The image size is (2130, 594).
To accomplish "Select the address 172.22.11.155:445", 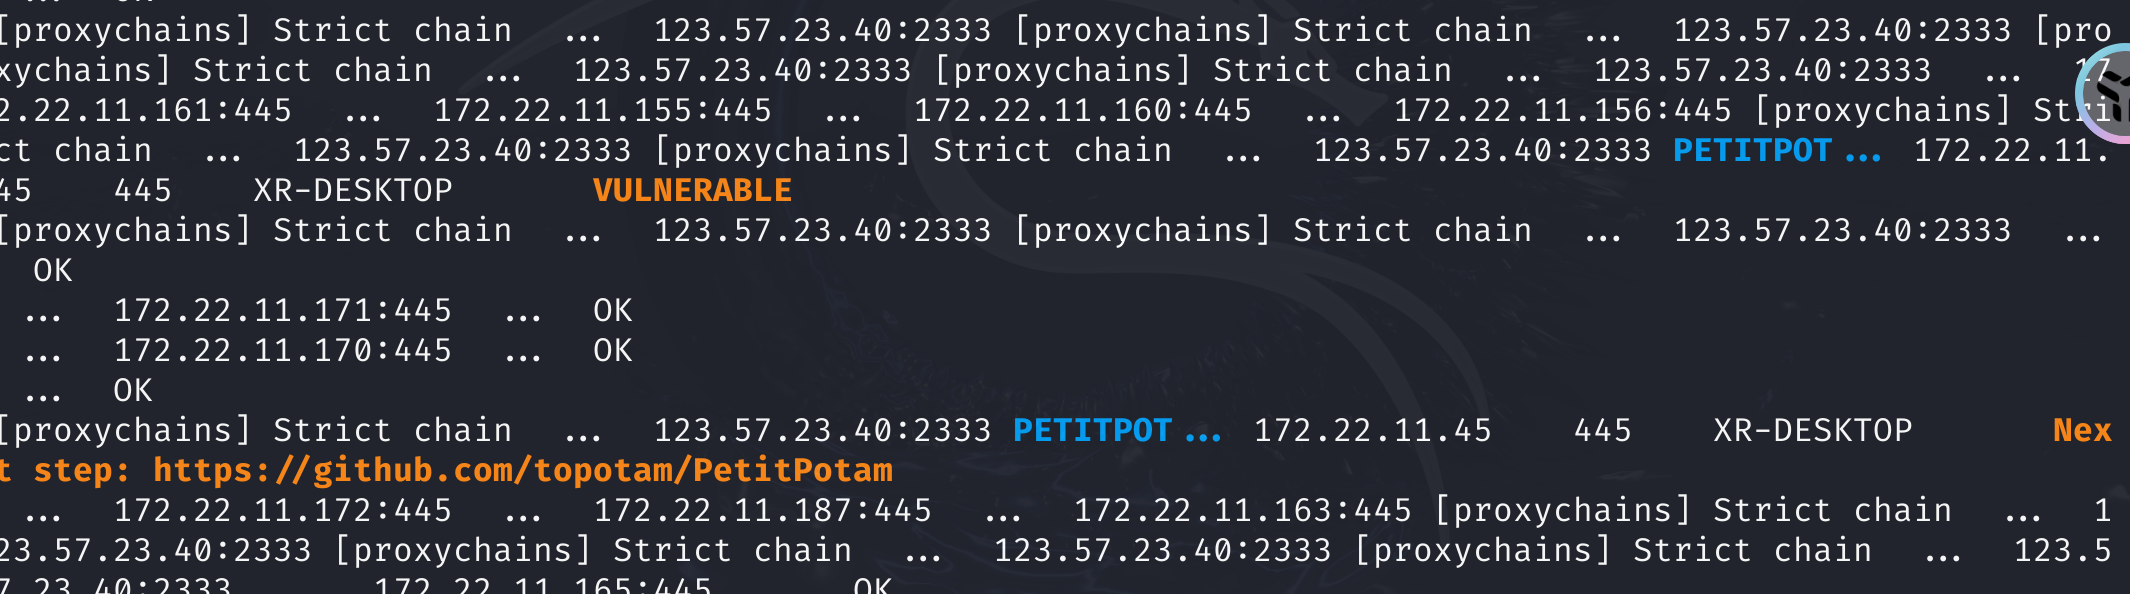I will (x=603, y=111).
